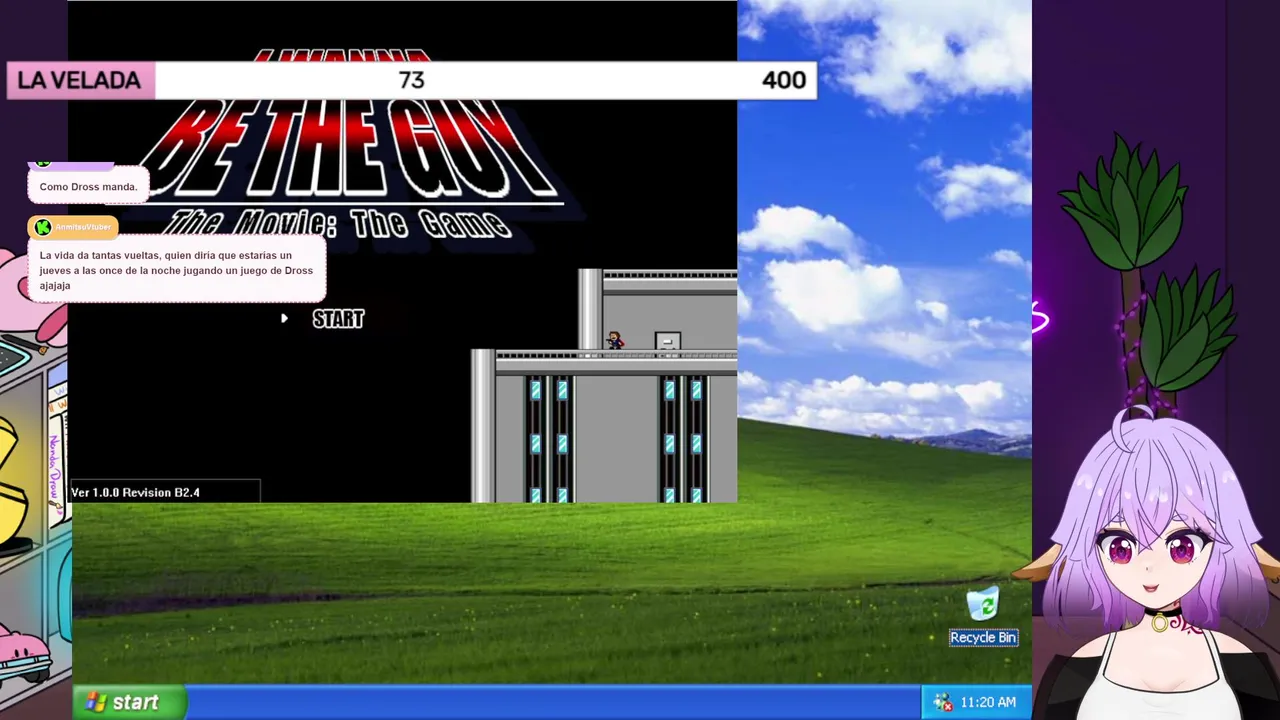Click 'The Movie: The Game' subtitle text

[x=340, y=223]
